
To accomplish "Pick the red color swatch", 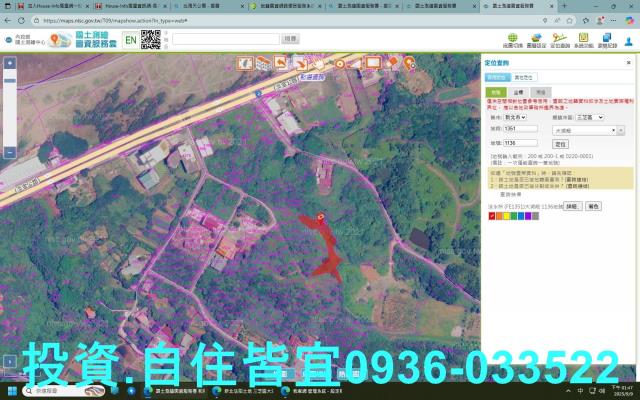I will pyautogui.click(x=491, y=216).
